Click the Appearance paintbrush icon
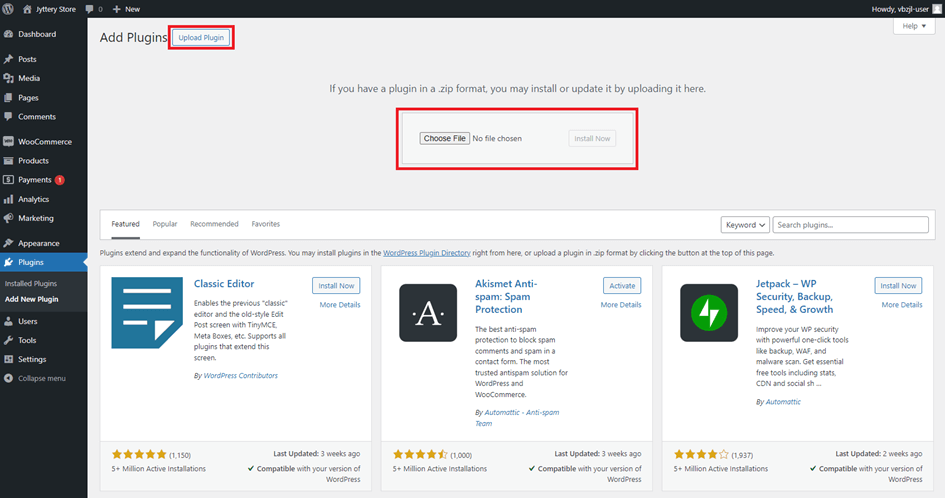 click(x=8, y=243)
